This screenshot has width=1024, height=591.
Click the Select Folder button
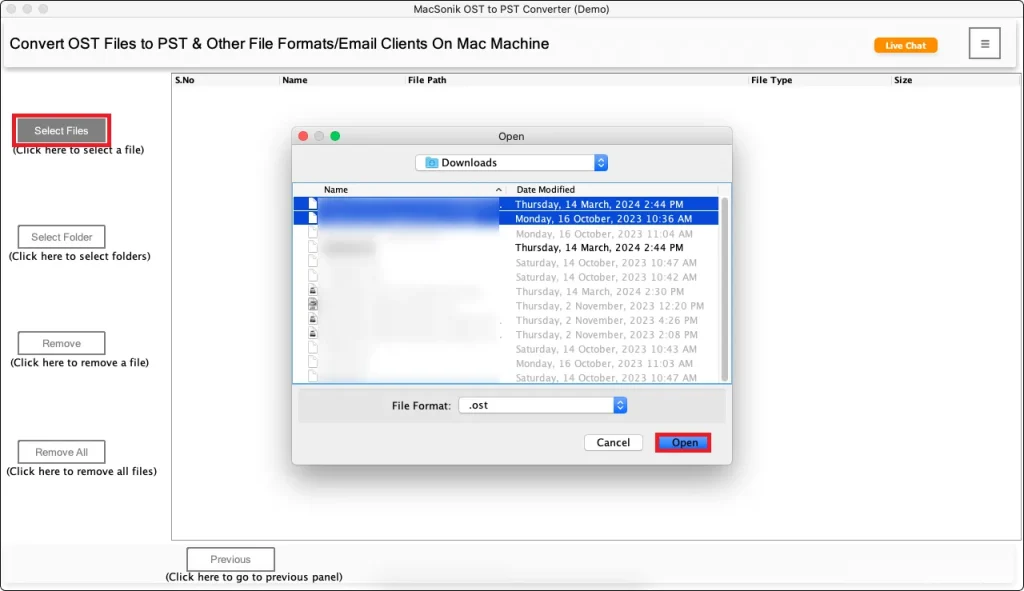[61, 237]
